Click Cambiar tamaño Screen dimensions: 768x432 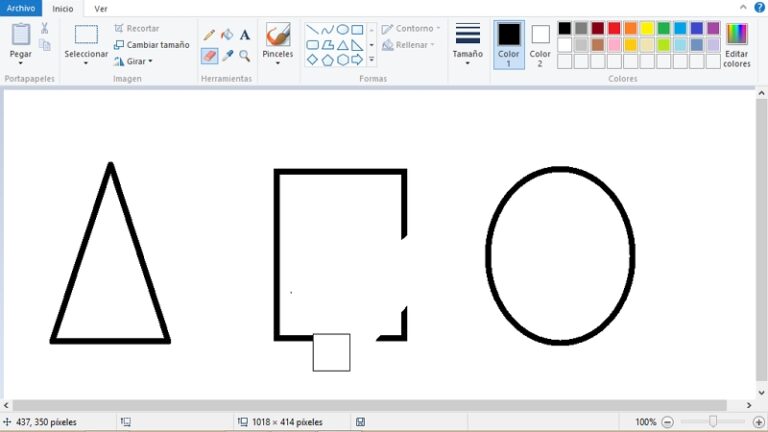tap(152, 45)
